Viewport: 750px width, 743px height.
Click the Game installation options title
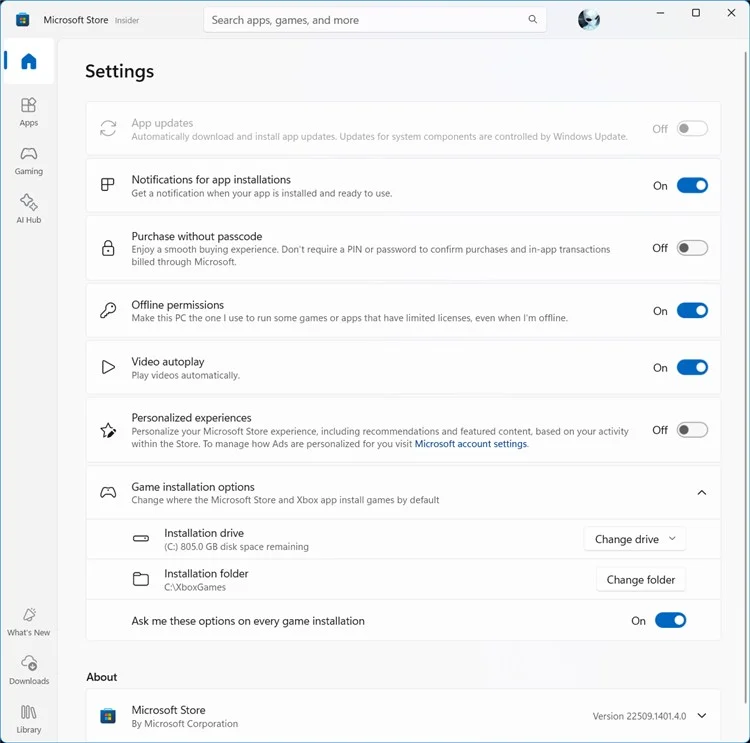(193, 487)
